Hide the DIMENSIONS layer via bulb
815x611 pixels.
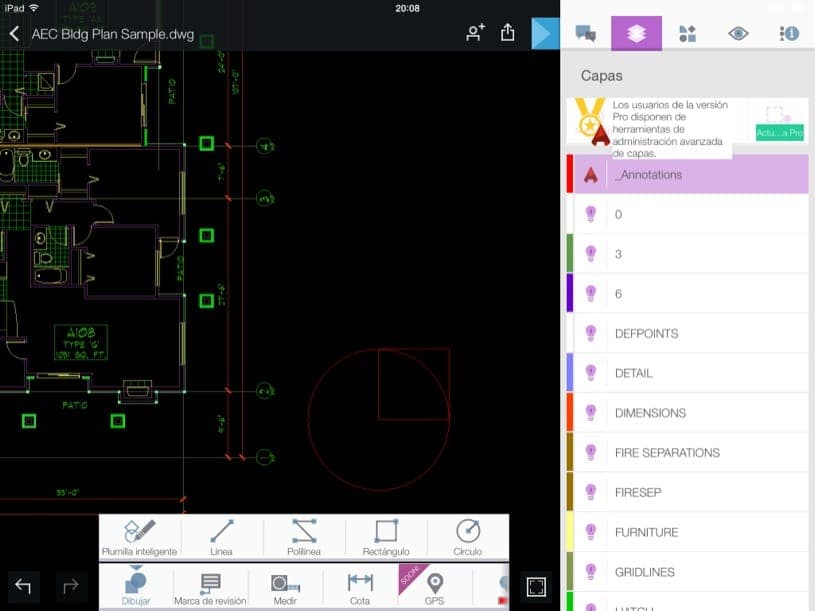[590, 413]
